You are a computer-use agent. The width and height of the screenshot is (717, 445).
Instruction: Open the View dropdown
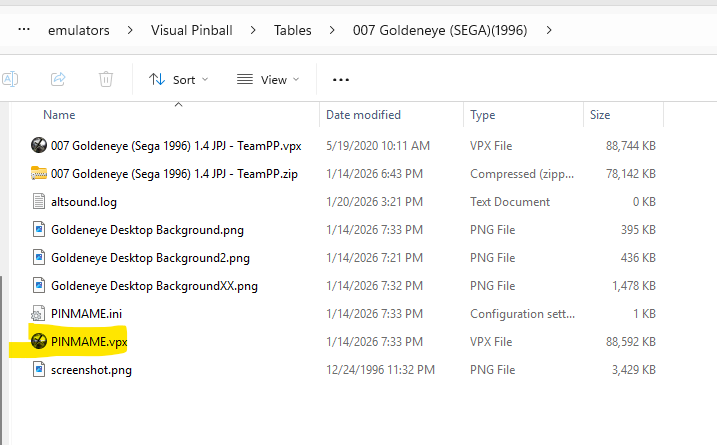point(268,80)
